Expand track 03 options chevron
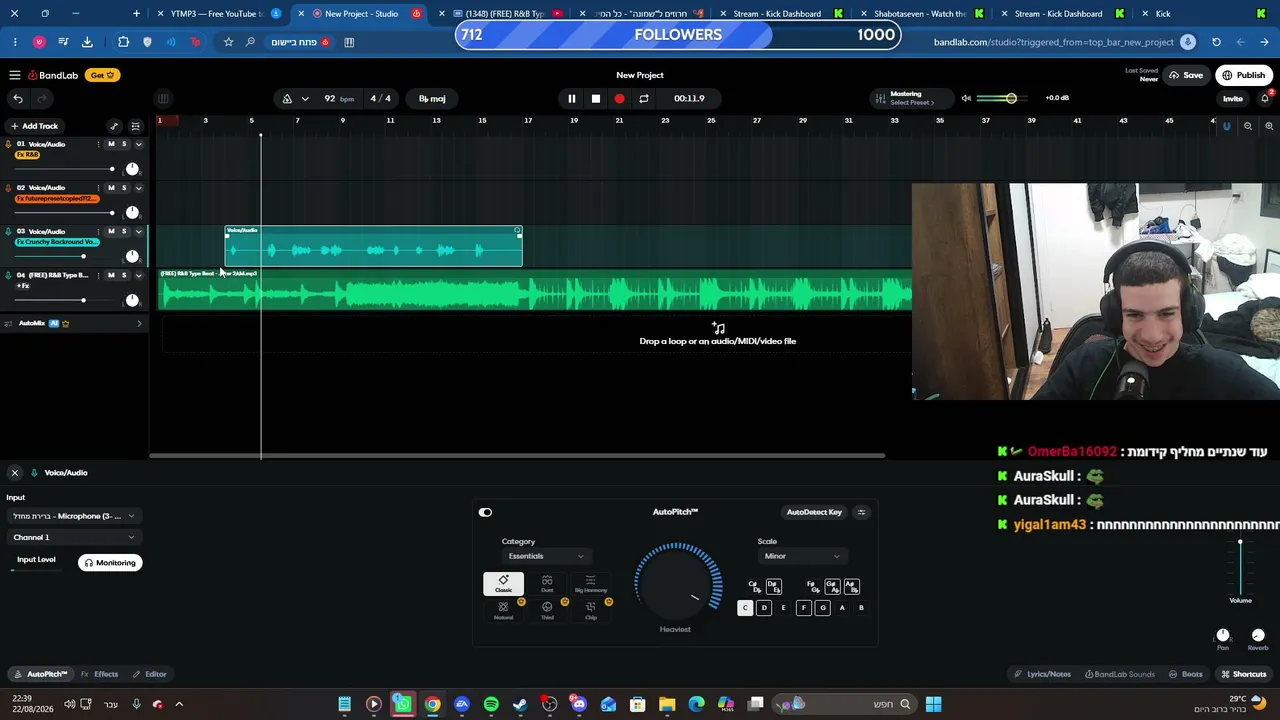 tap(138, 231)
